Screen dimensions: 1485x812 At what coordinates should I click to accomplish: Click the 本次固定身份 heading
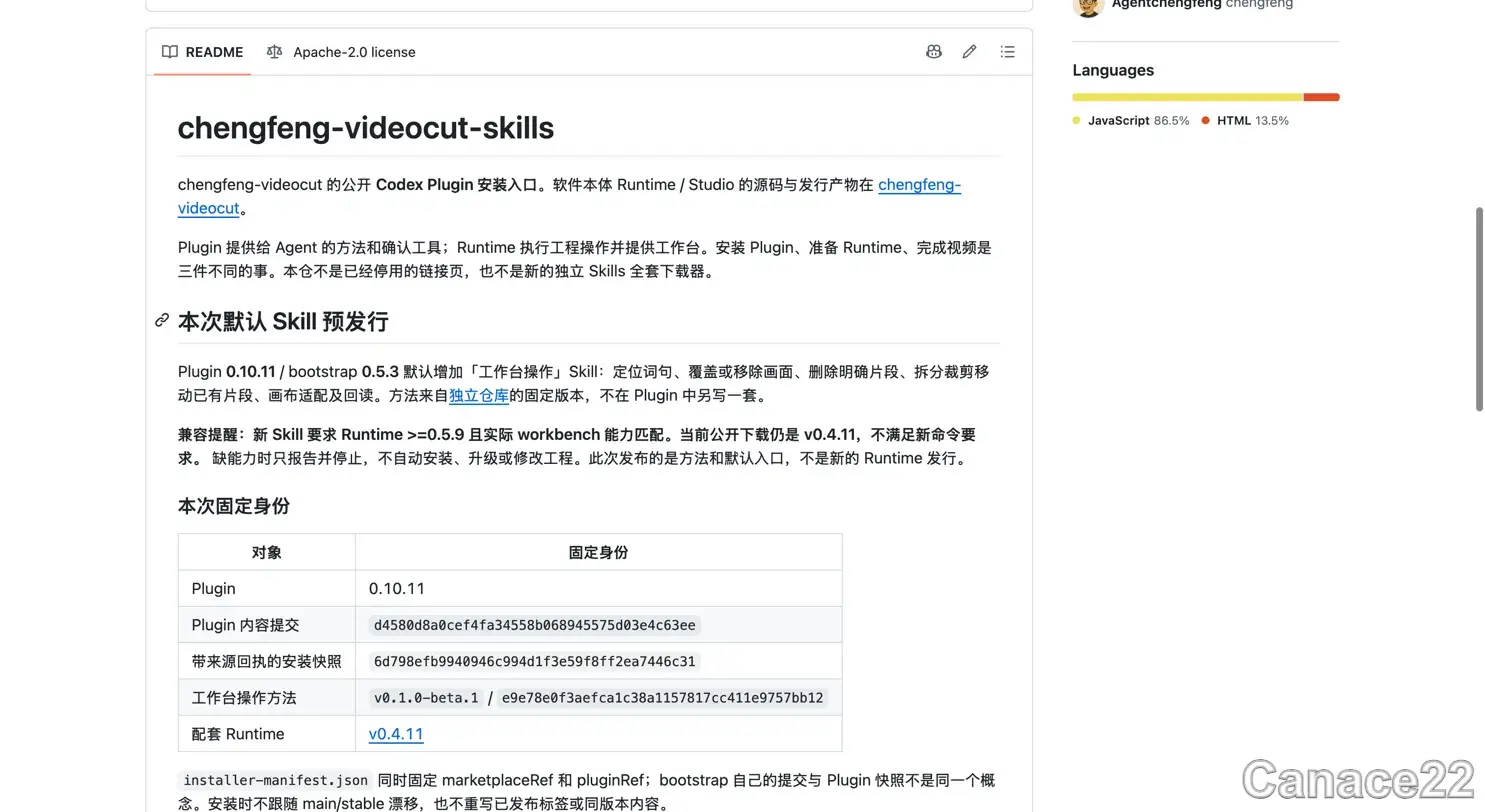[x=234, y=506]
